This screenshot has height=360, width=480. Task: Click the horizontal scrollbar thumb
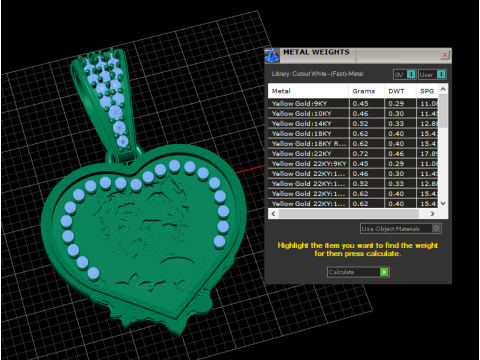coord(349,214)
